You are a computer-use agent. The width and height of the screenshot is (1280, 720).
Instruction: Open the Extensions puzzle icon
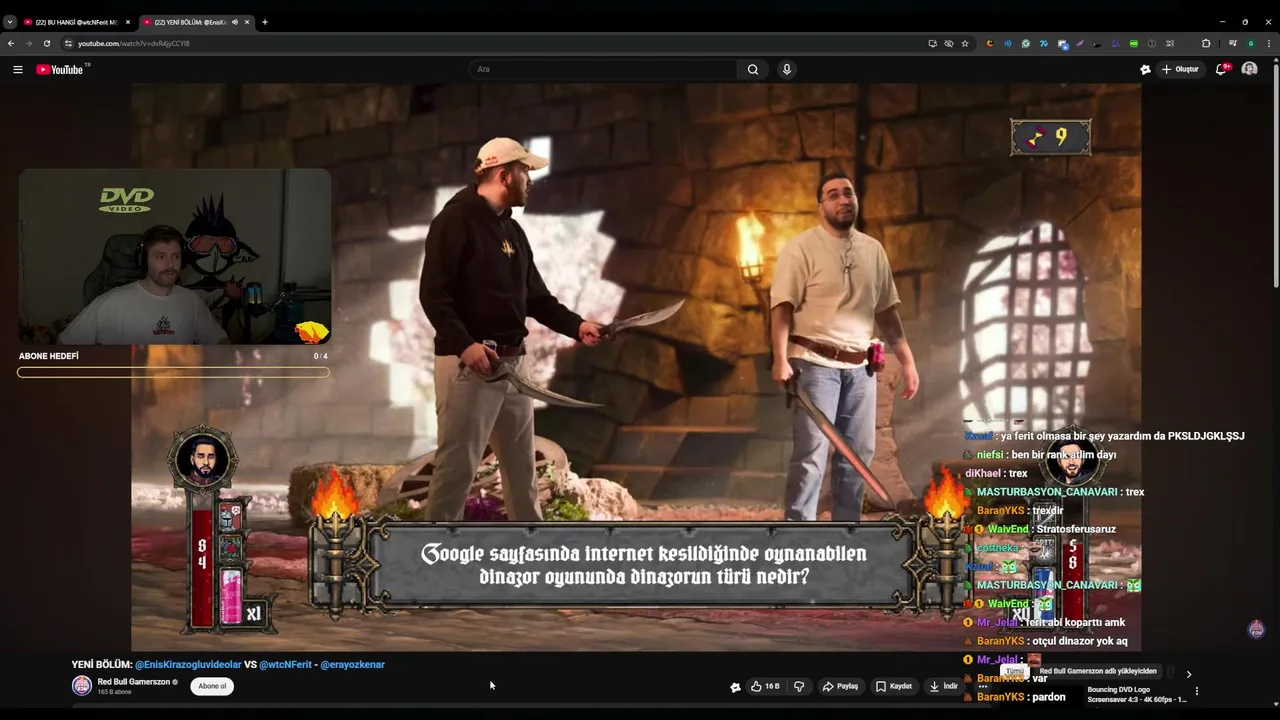1206,43
